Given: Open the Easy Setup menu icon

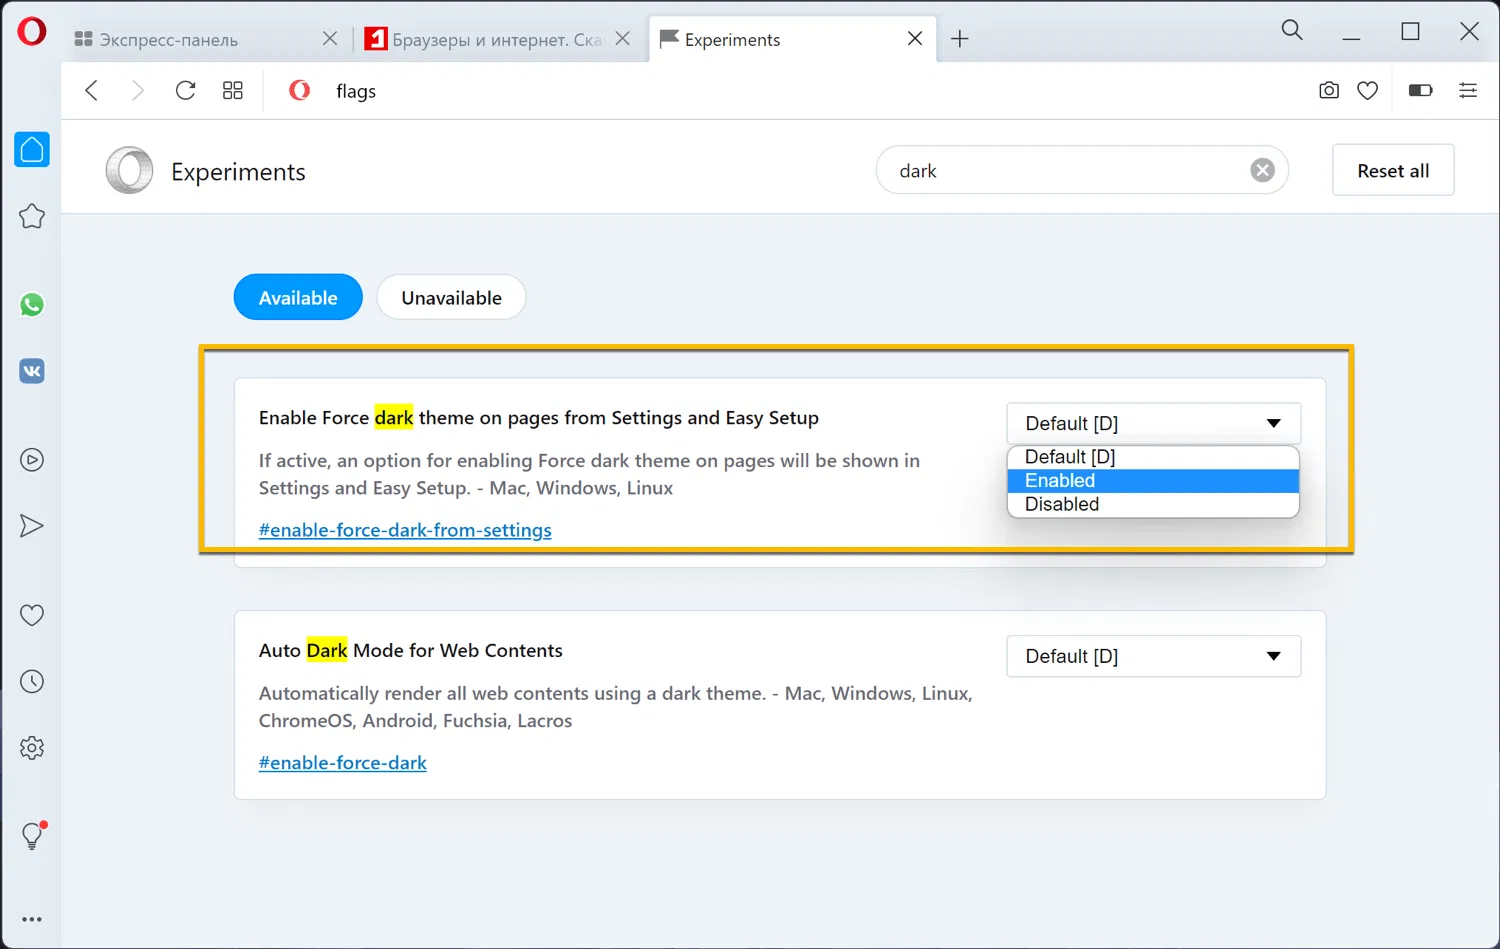Looking at the screenshot, I should pyautogui.click(x=1468, y=91).
